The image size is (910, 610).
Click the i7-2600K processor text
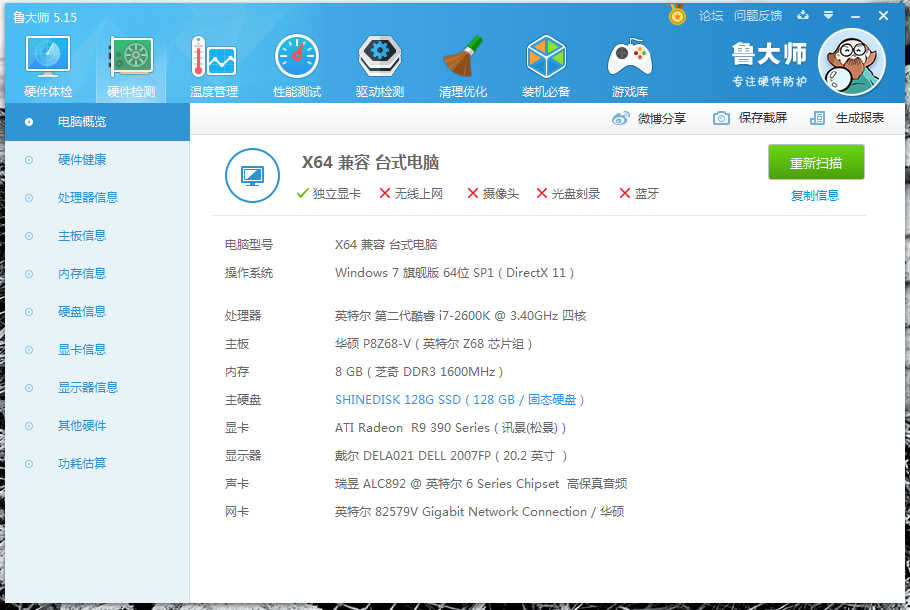461,316
